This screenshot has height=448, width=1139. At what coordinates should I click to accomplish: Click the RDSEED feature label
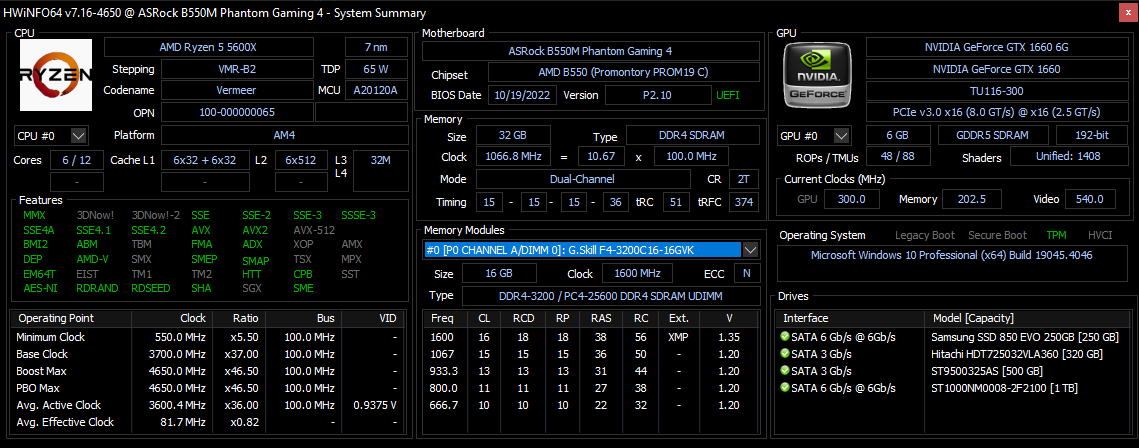click(x=151, y=288)
